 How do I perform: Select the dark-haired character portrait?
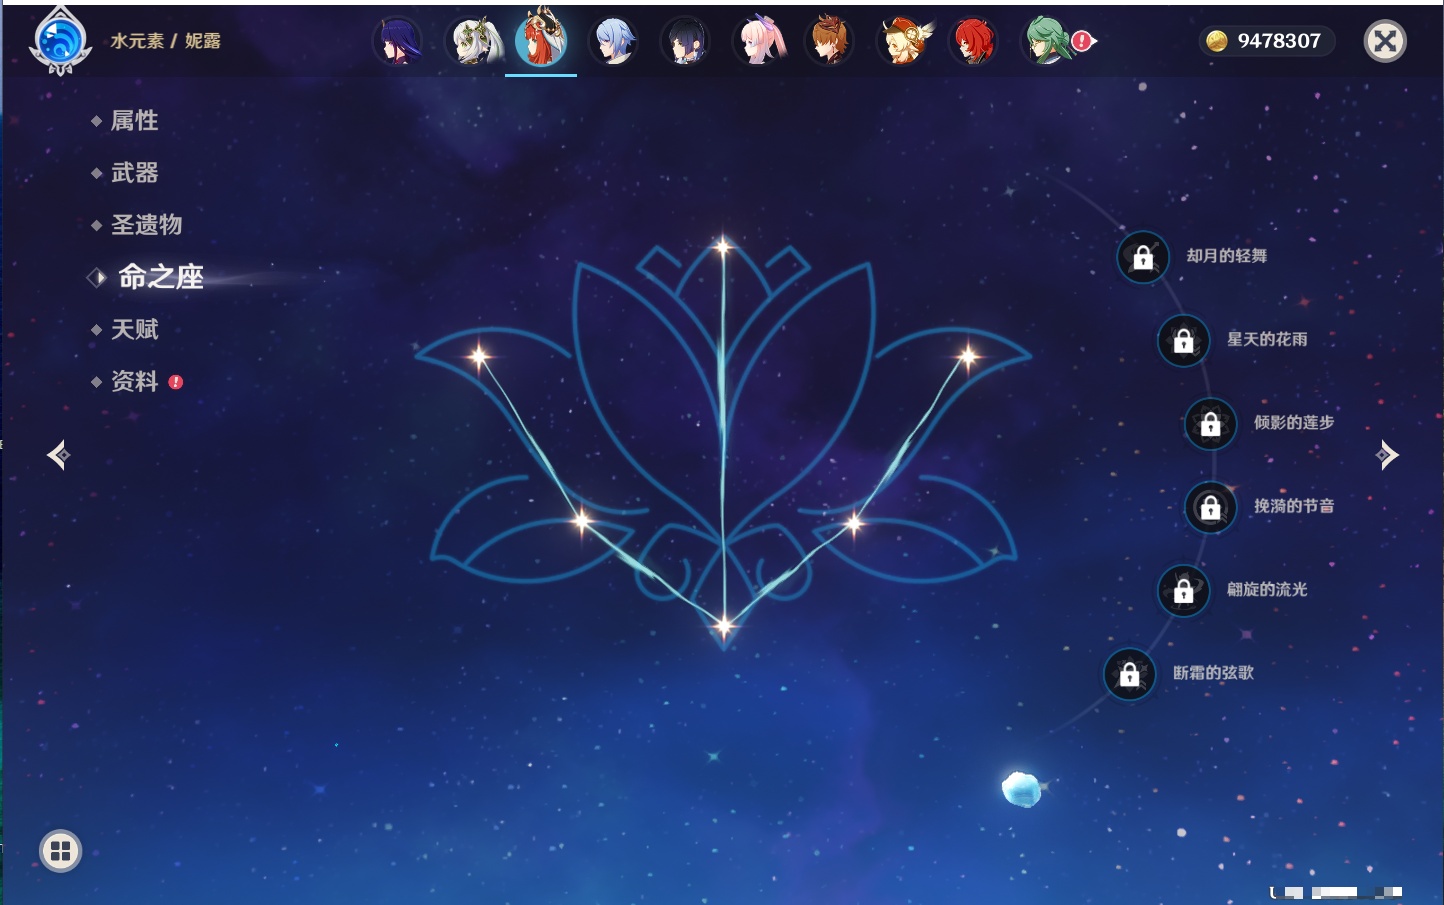(686, 42)
